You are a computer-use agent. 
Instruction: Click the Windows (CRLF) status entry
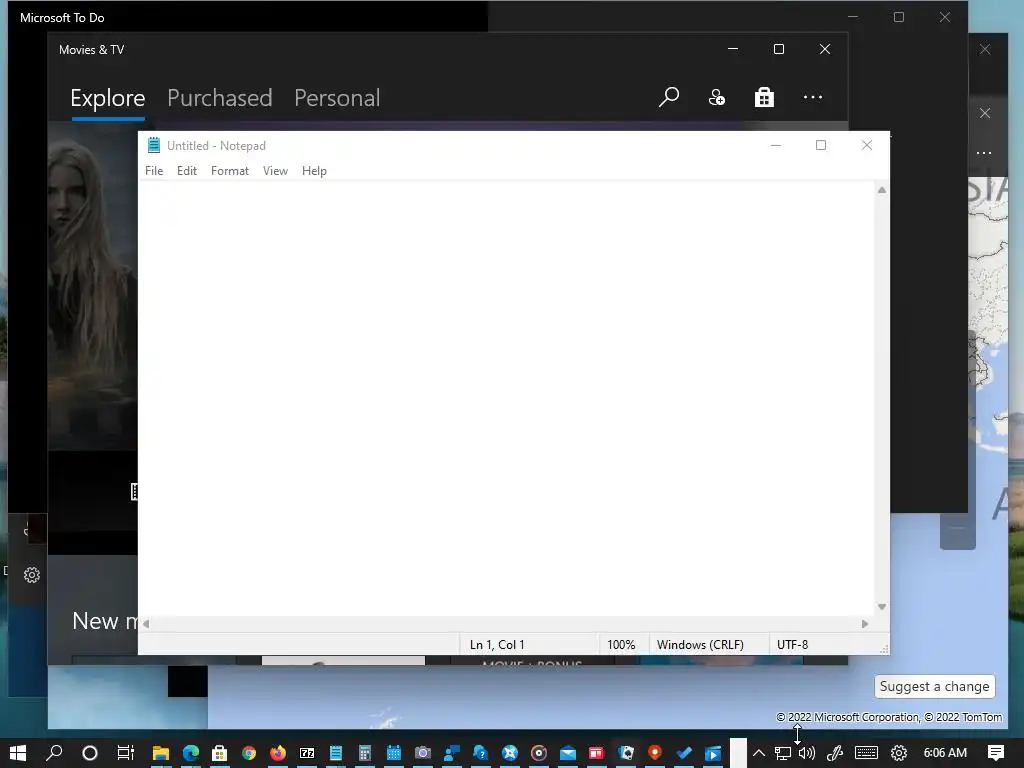point(700,645)
